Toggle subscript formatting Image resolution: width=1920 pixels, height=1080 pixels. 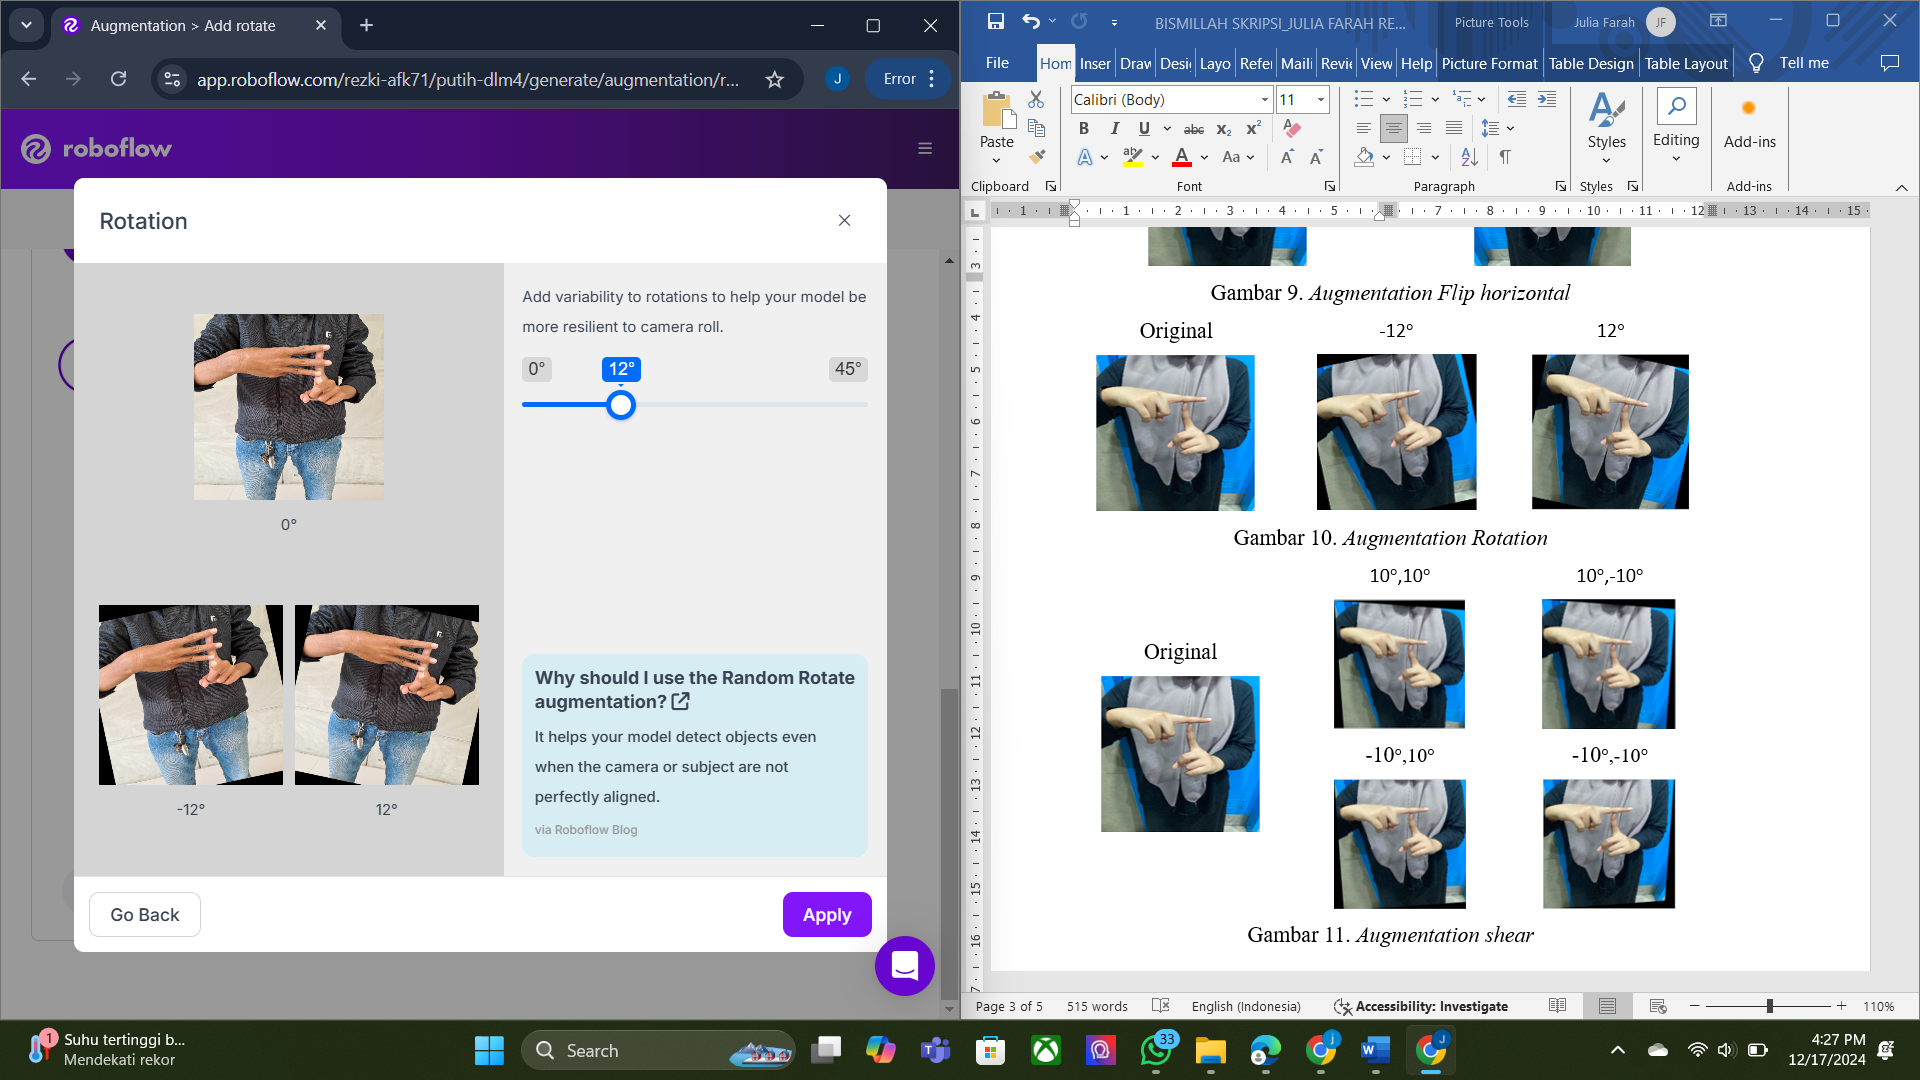pos(1224,129)
